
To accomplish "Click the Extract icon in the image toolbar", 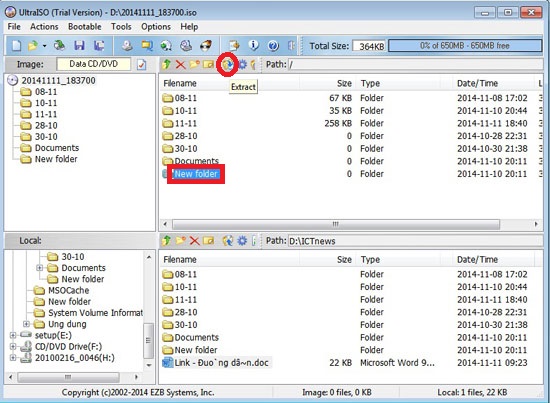I will pos(228,65).
